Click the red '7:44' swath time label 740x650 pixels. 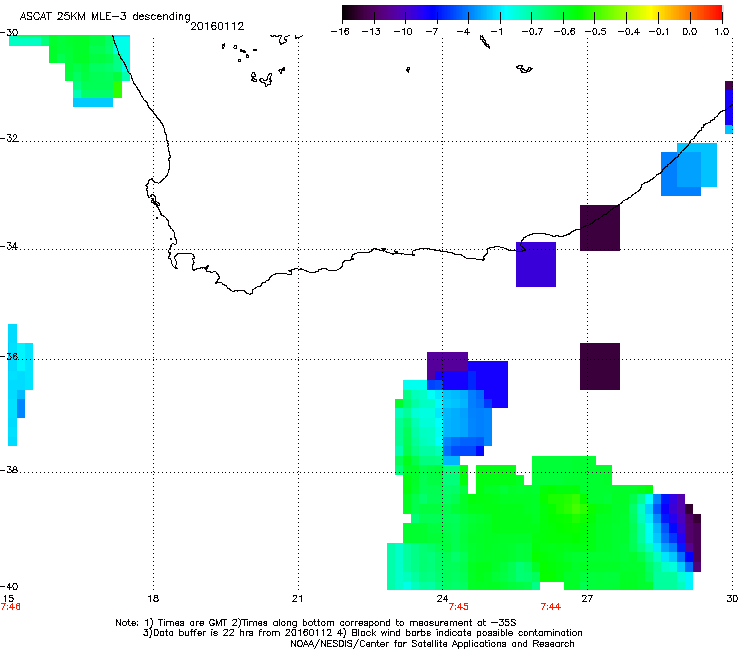tap(551, 607)
